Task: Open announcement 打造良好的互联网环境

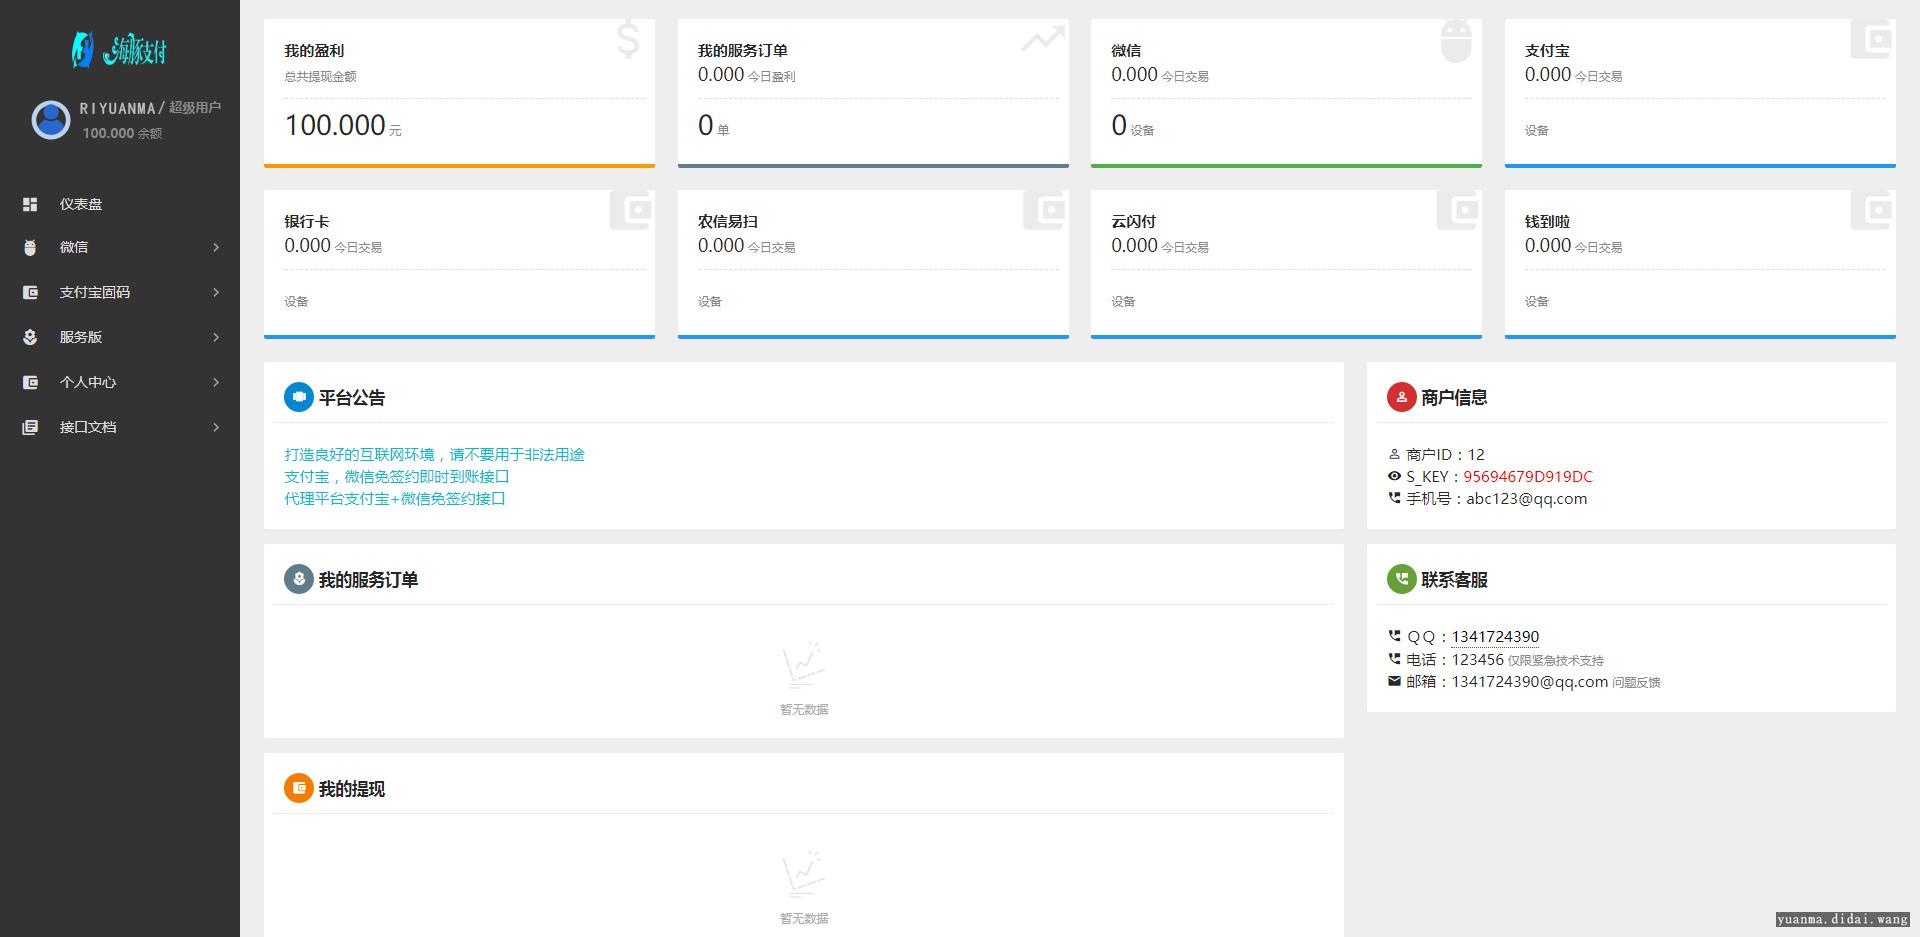Action: point(434,454)
